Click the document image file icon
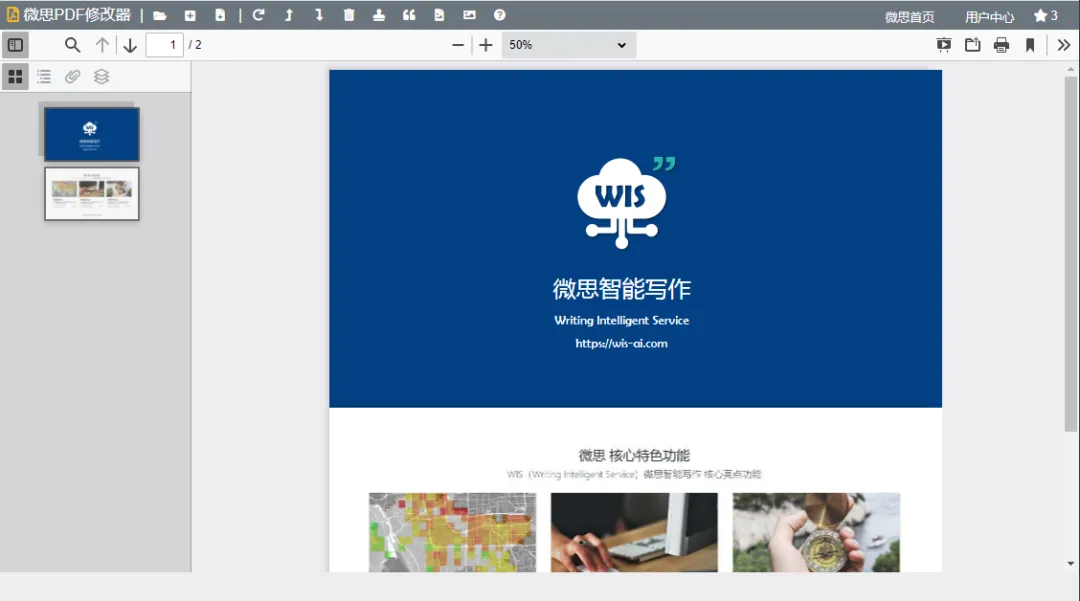Screen dimensions: 1080x601 [x=439, y=14]
